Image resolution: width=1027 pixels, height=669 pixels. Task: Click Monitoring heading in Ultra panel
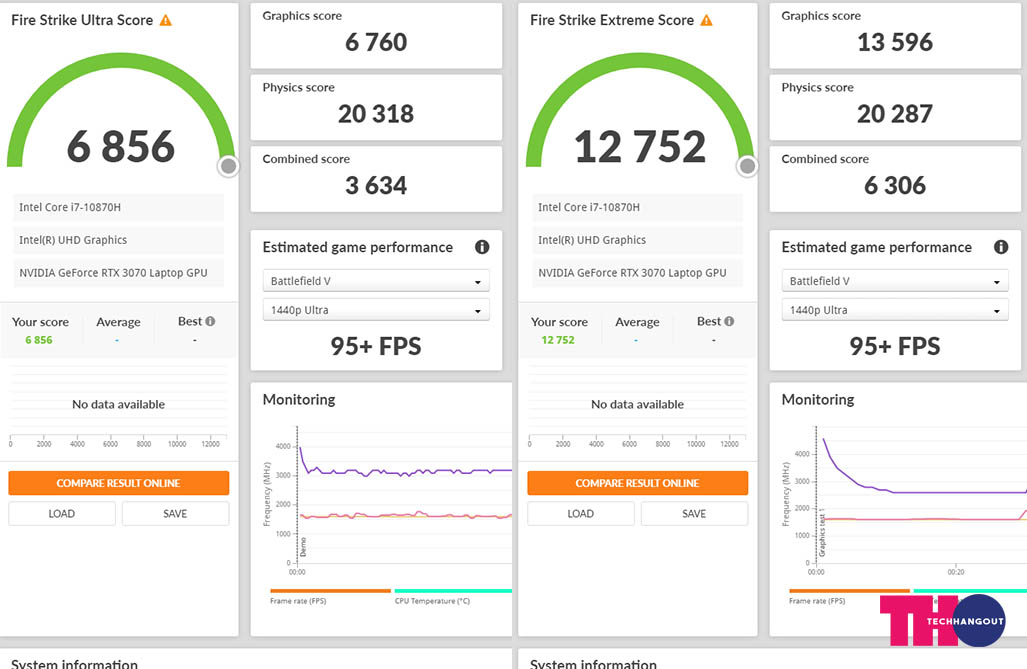[x=299, y=400]
